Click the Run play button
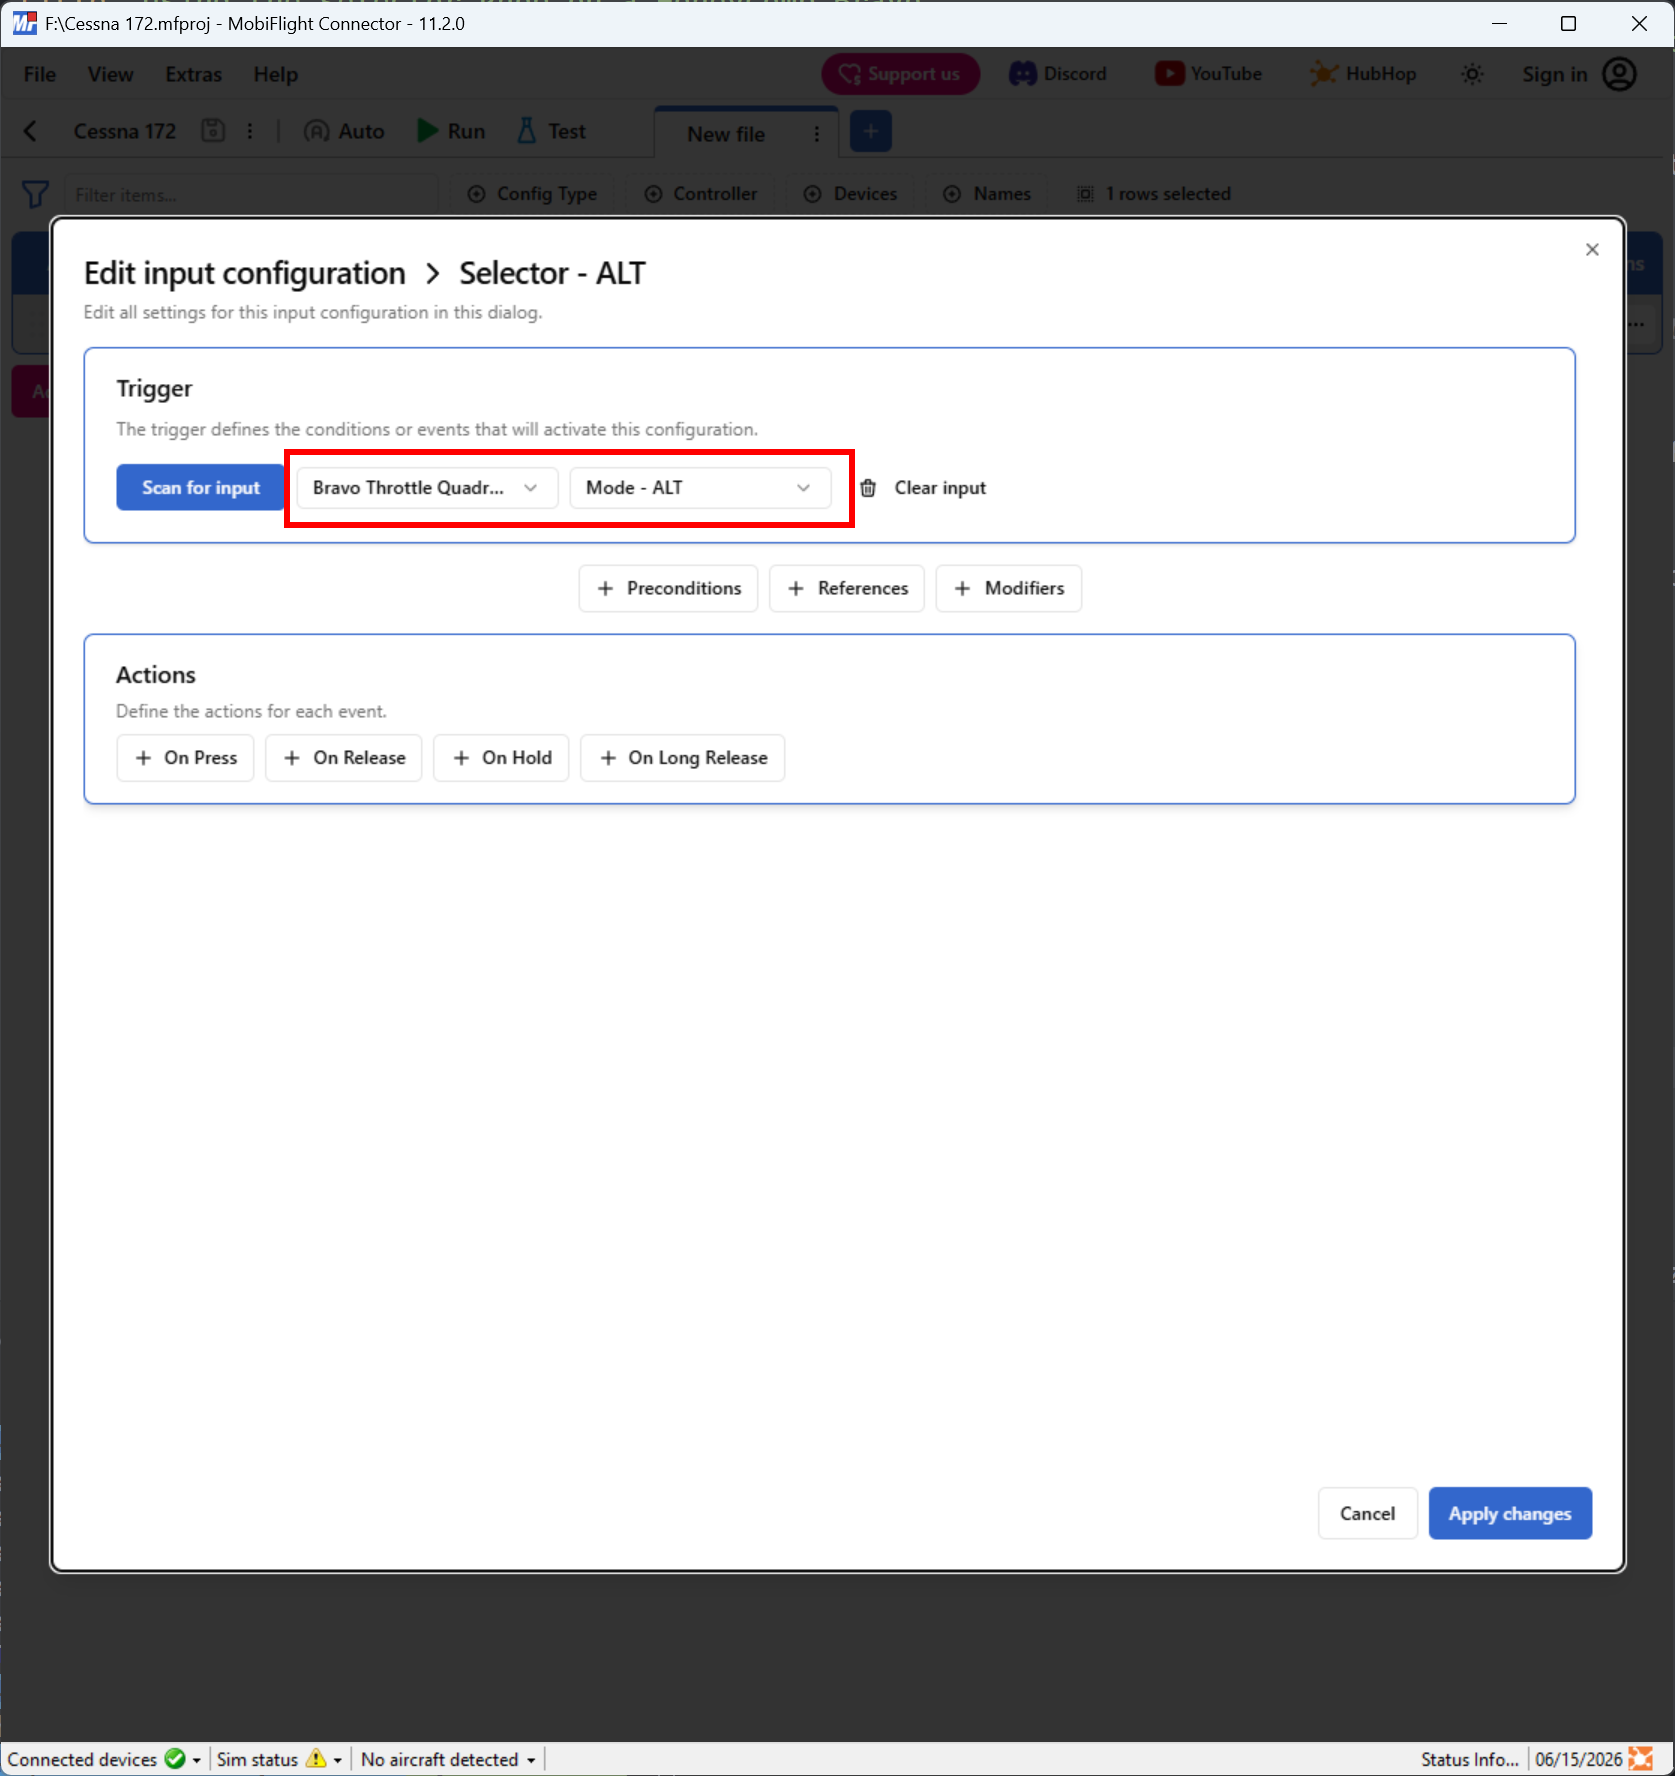The image size is (1675, 1776). [452, 131]
